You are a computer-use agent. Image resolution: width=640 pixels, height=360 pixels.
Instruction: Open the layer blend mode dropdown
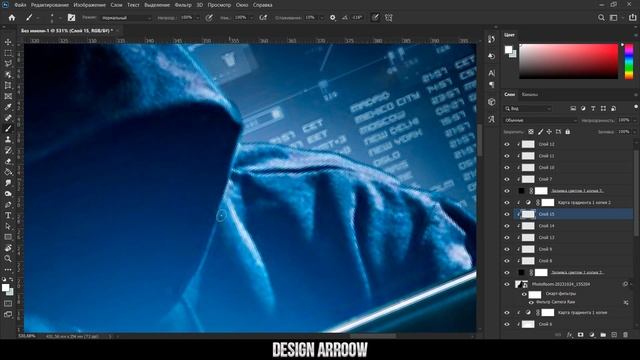540,120
